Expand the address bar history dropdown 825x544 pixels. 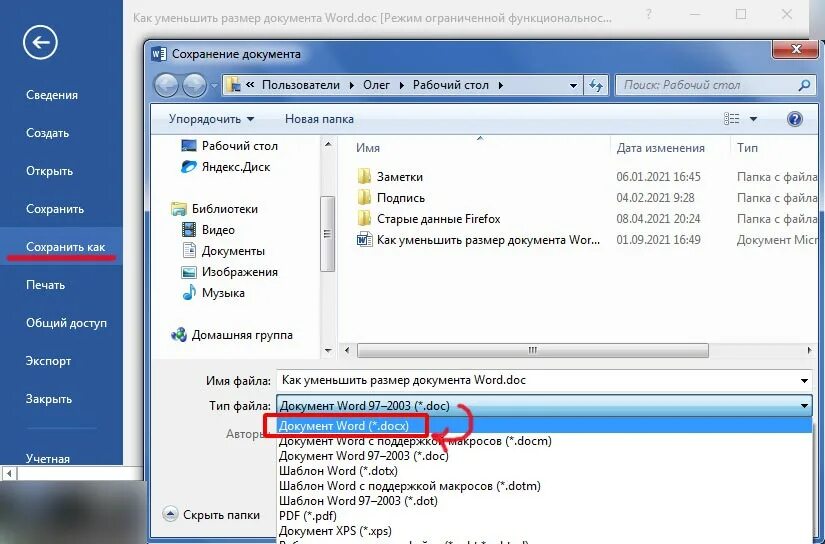573,85
